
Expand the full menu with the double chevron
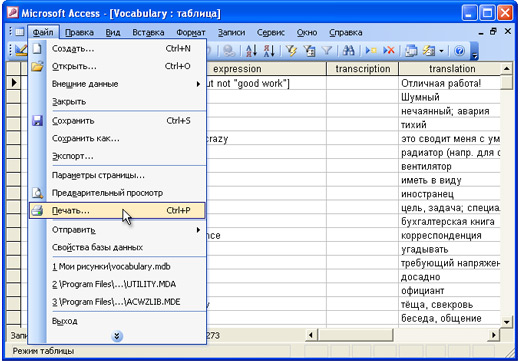[x=117, y=336]
